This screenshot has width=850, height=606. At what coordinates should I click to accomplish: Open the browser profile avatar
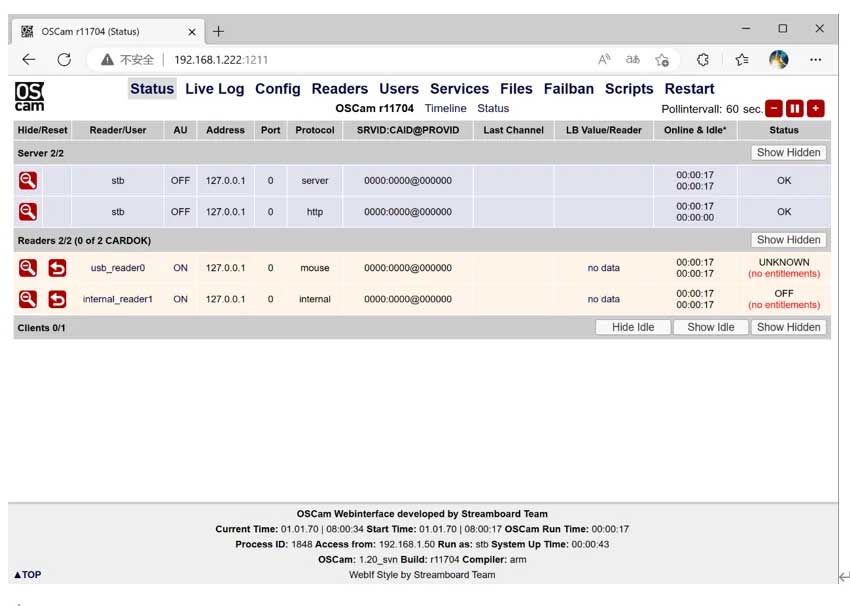pos(779,60)
